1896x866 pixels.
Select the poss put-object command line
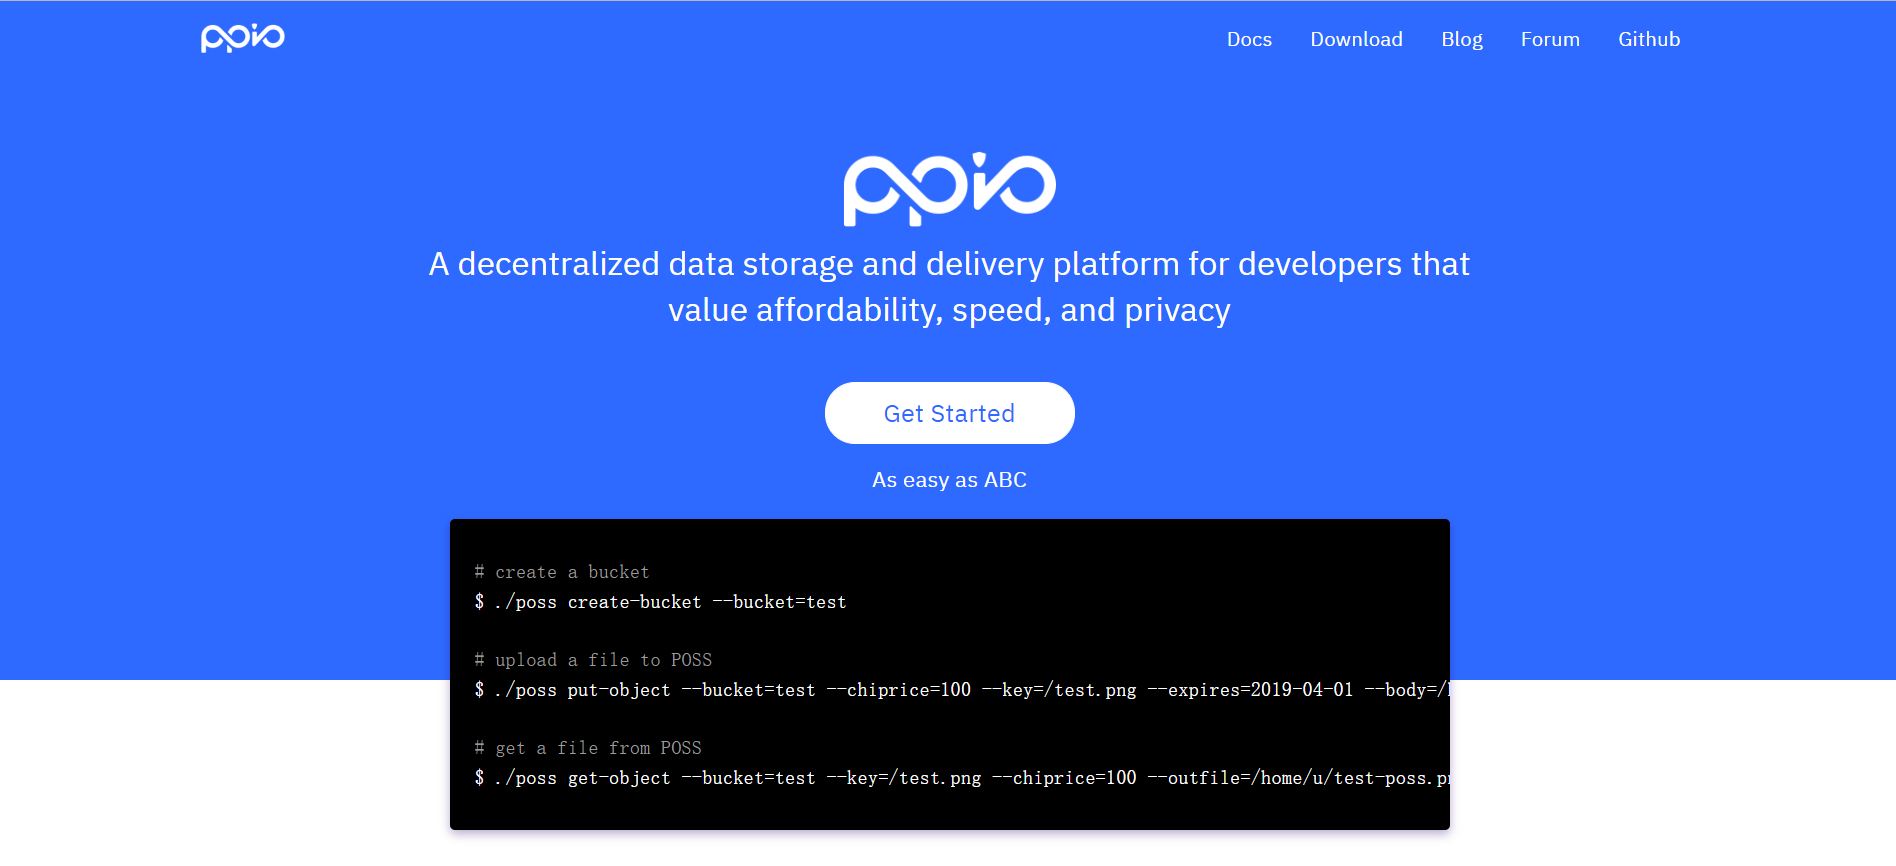pos(962,690)
